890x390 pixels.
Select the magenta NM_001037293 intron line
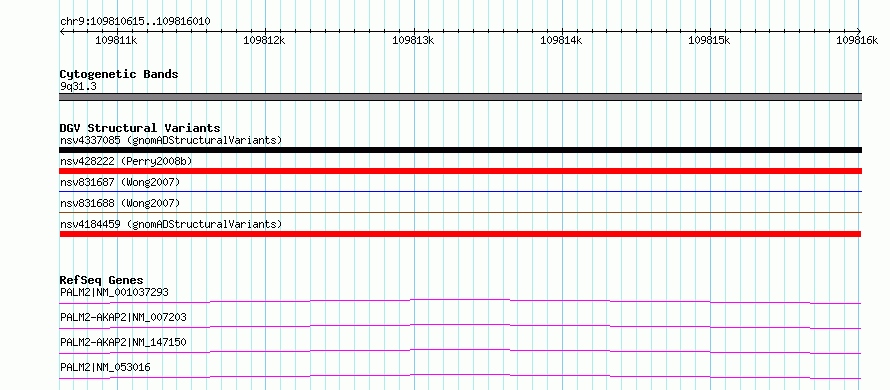[x=460, y=301]
